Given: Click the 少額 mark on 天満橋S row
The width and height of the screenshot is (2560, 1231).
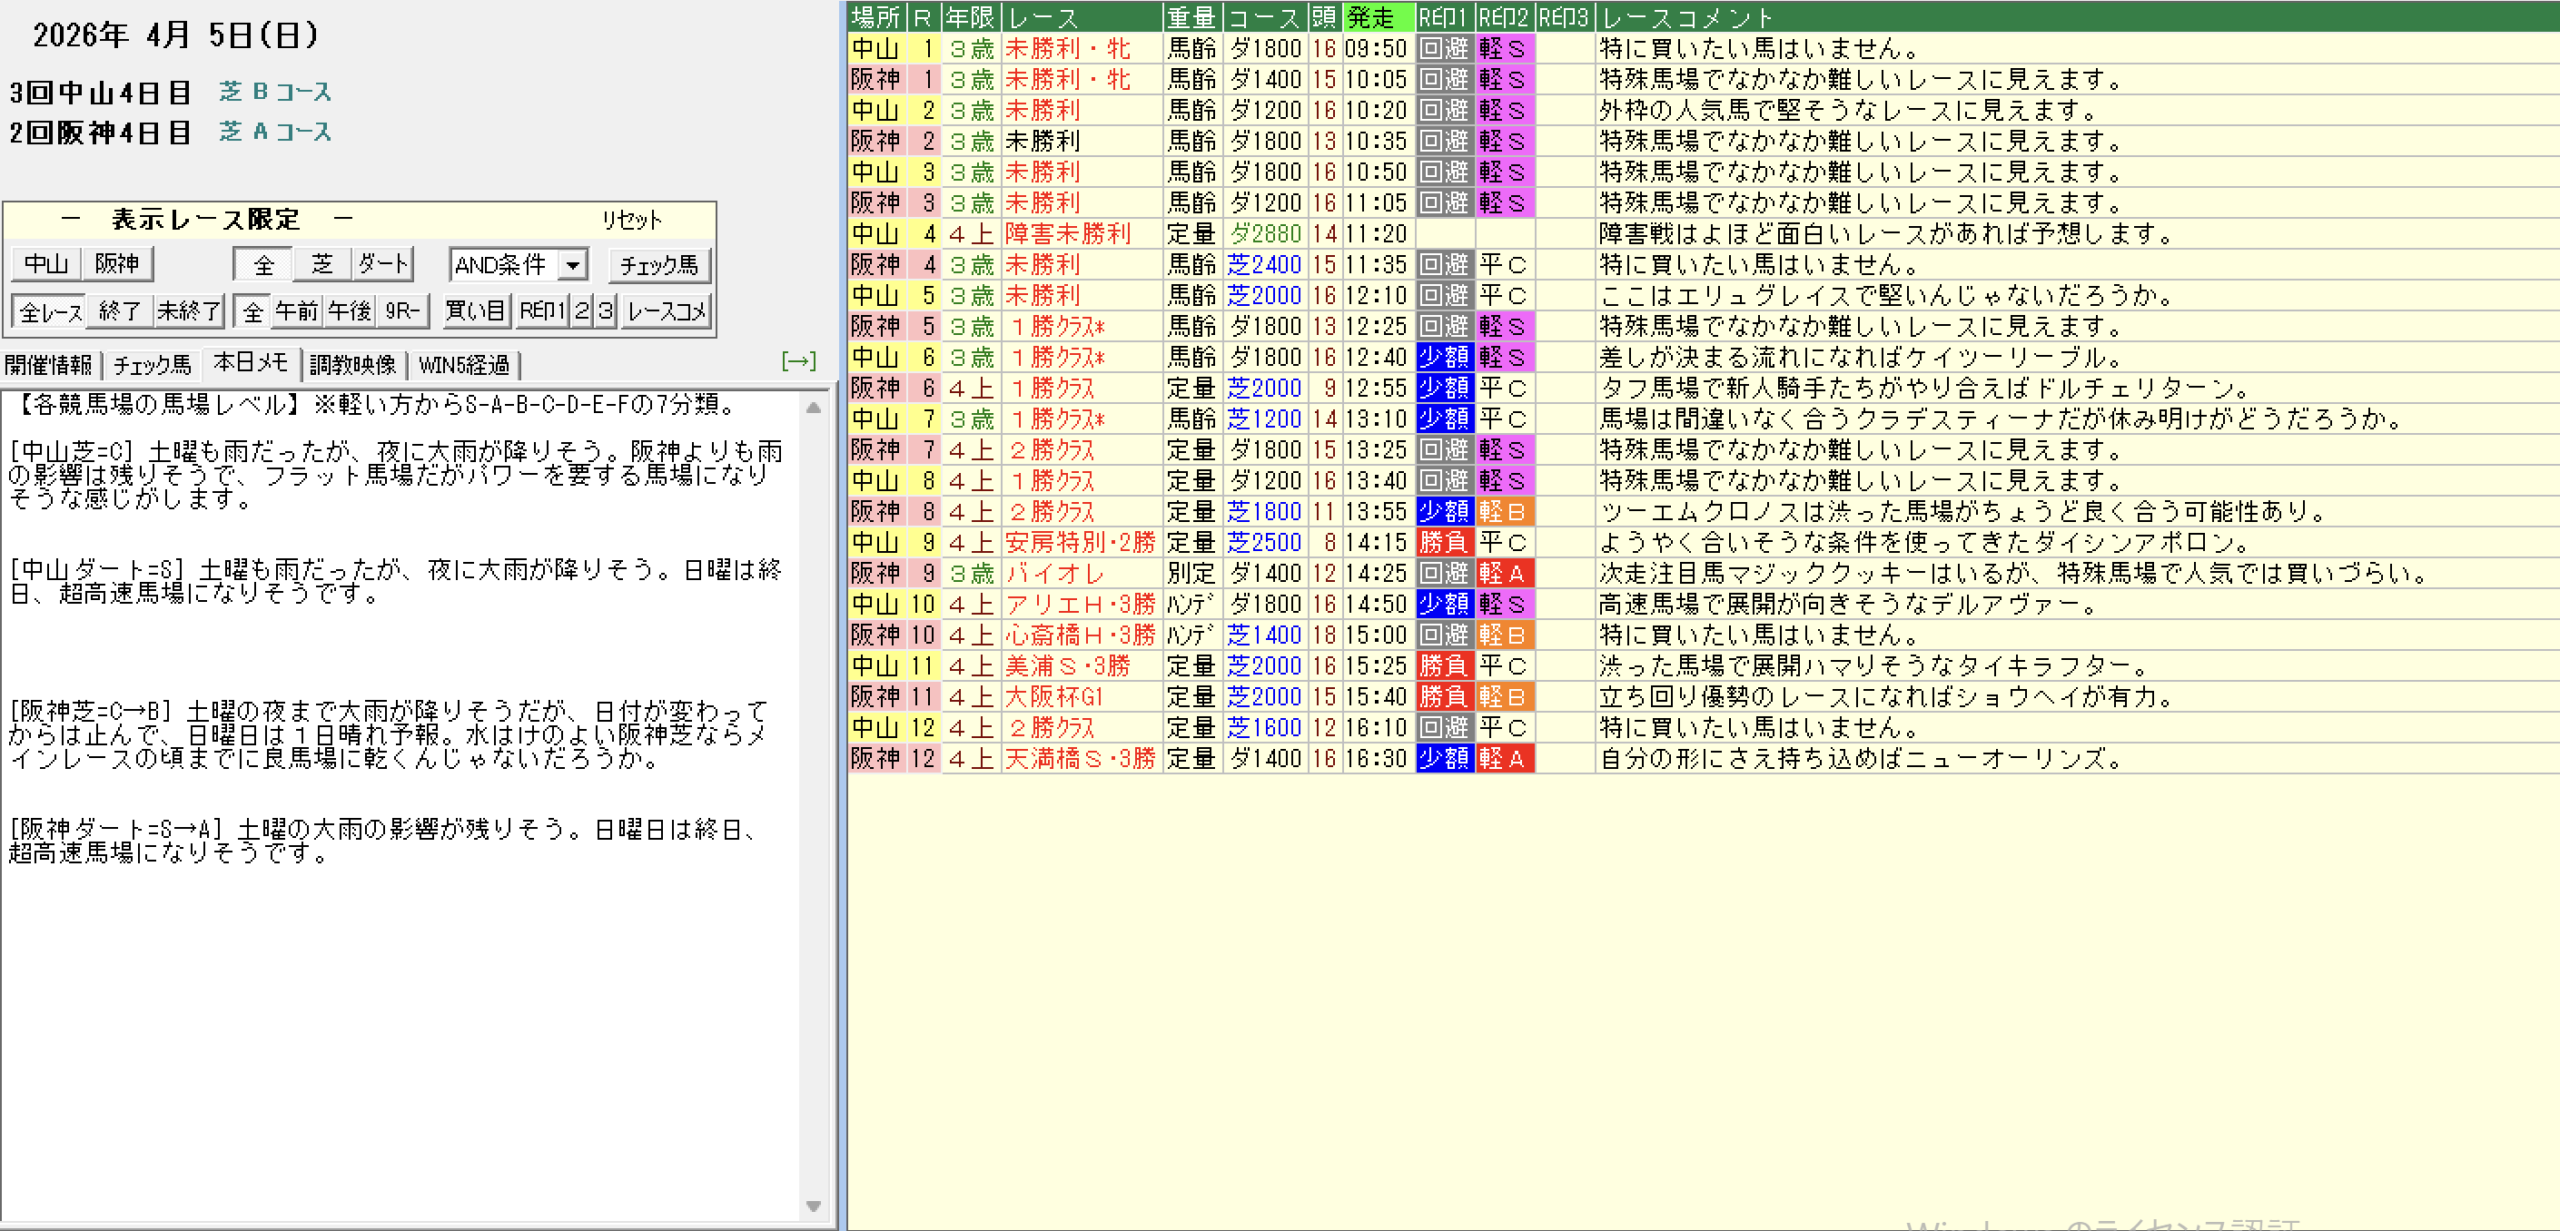Looking at the screenshot, I should [1443, 759].
